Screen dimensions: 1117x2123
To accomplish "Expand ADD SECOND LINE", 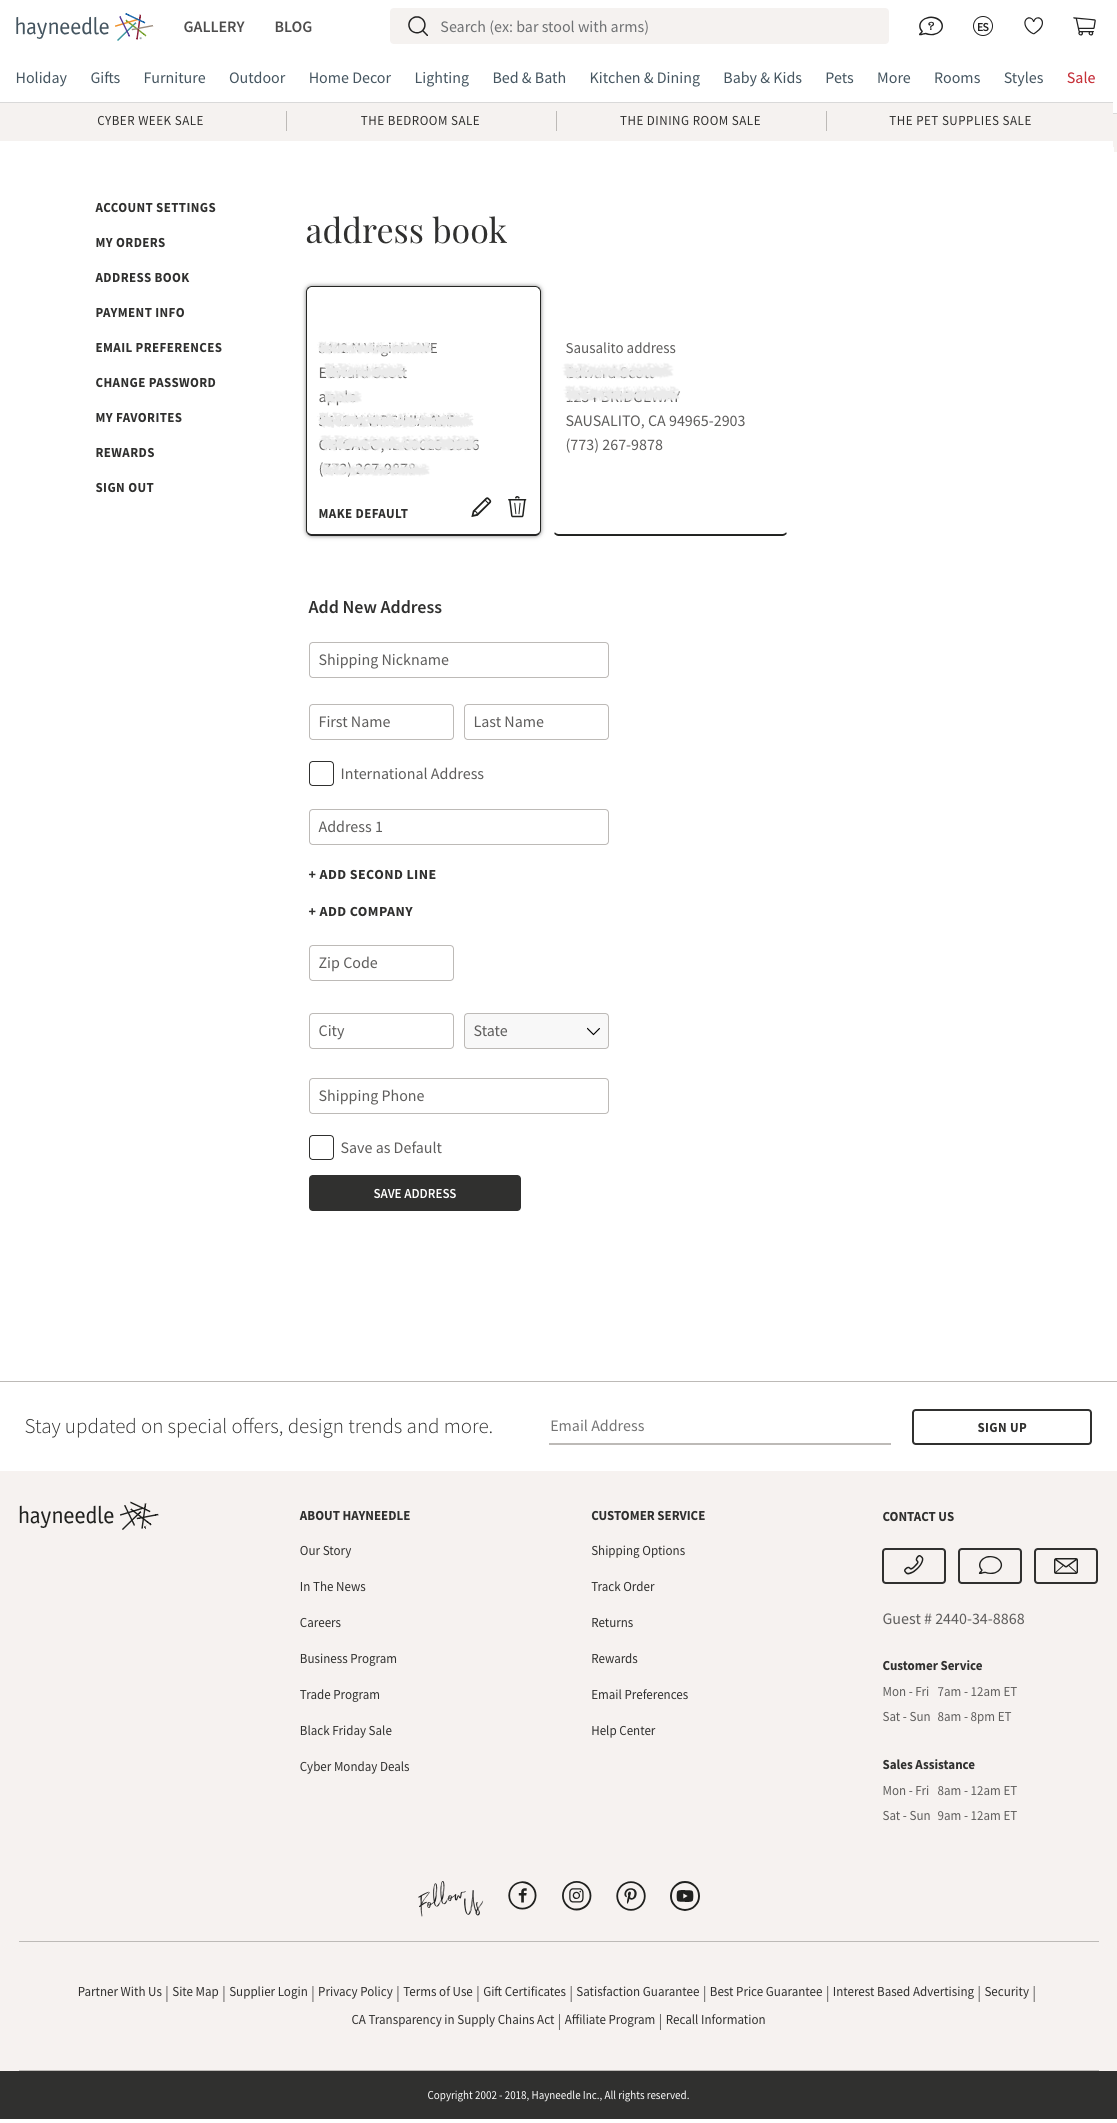I will point(372,874).
